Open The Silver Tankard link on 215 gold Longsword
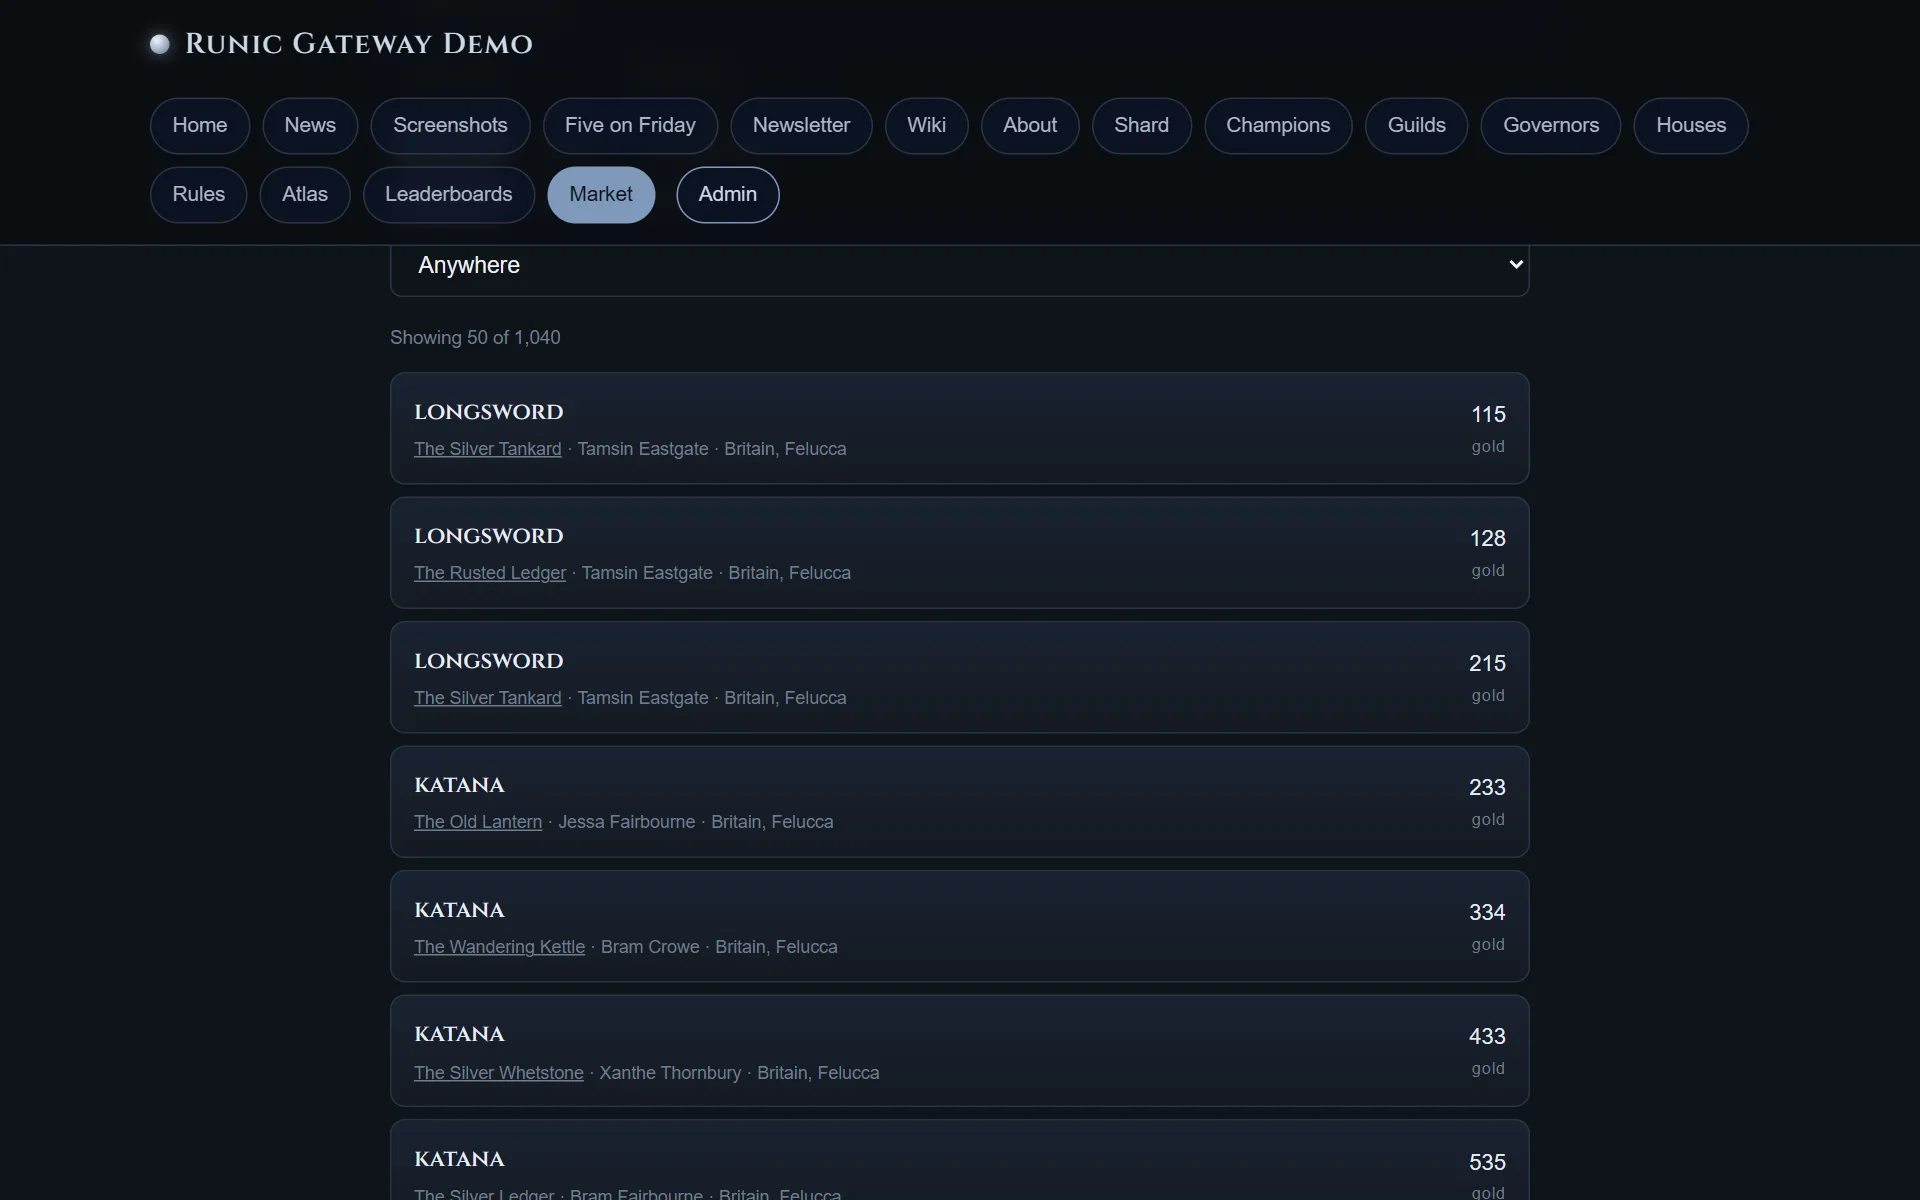1920x1200 pixels. coord(488,698)
